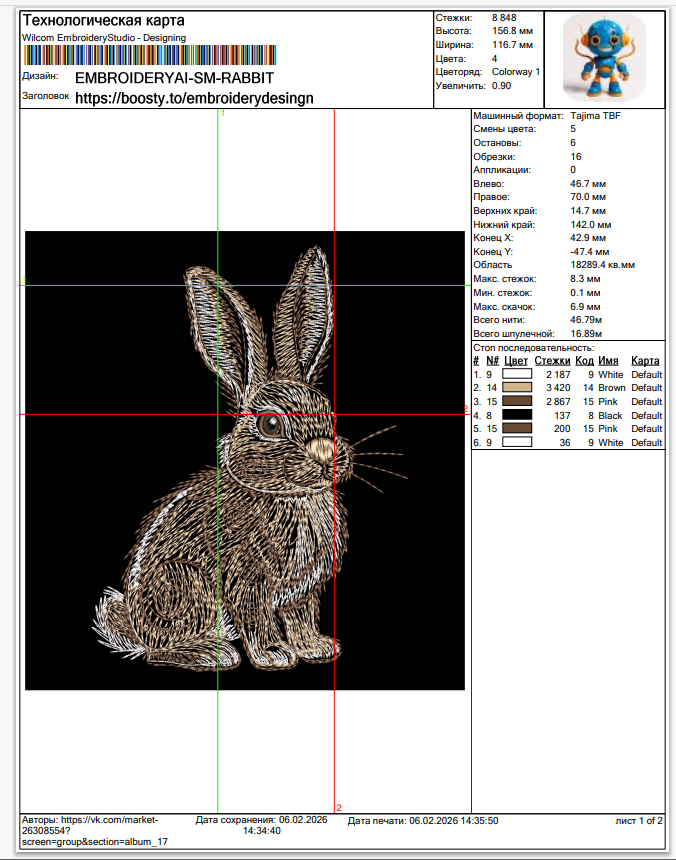Click the Стежки column header
Screen dimensions: 676x860
pyautogui.click(x=552, y=361)
